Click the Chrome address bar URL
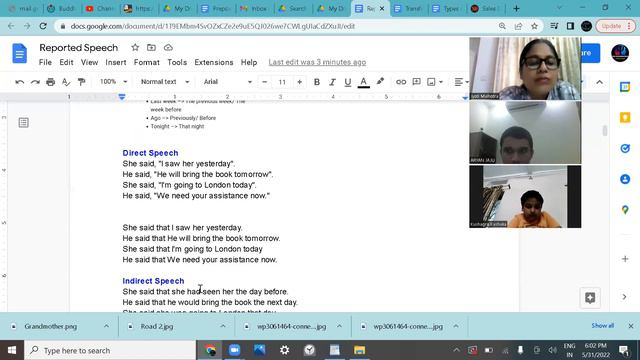The width and height of the screenshot is (640, 360). pos(213,26)
